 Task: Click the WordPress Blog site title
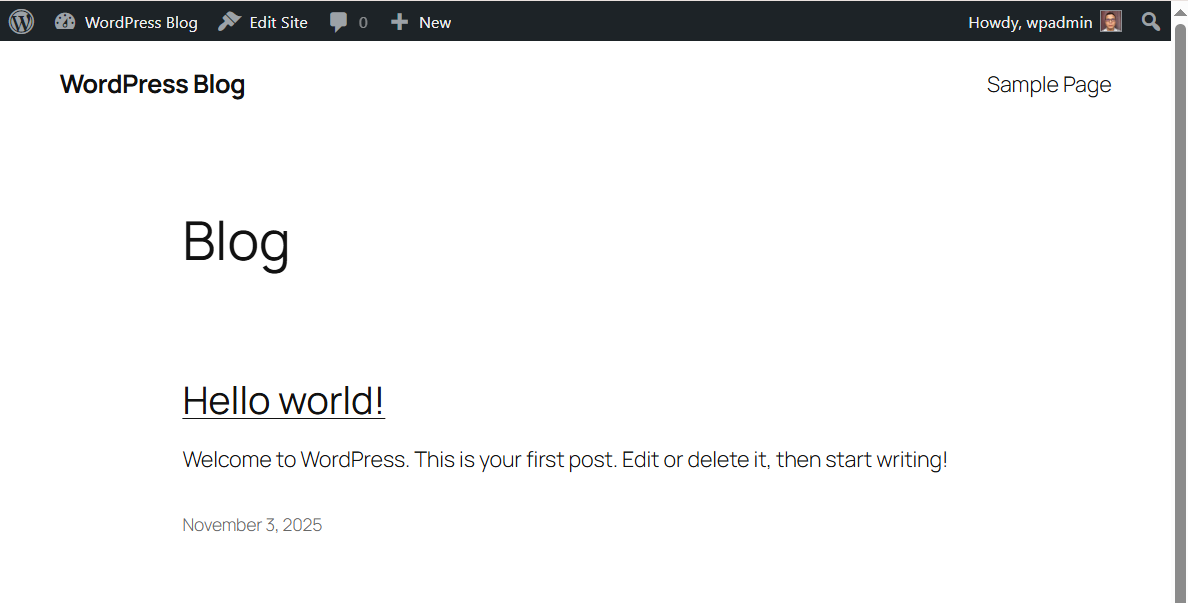152,85
